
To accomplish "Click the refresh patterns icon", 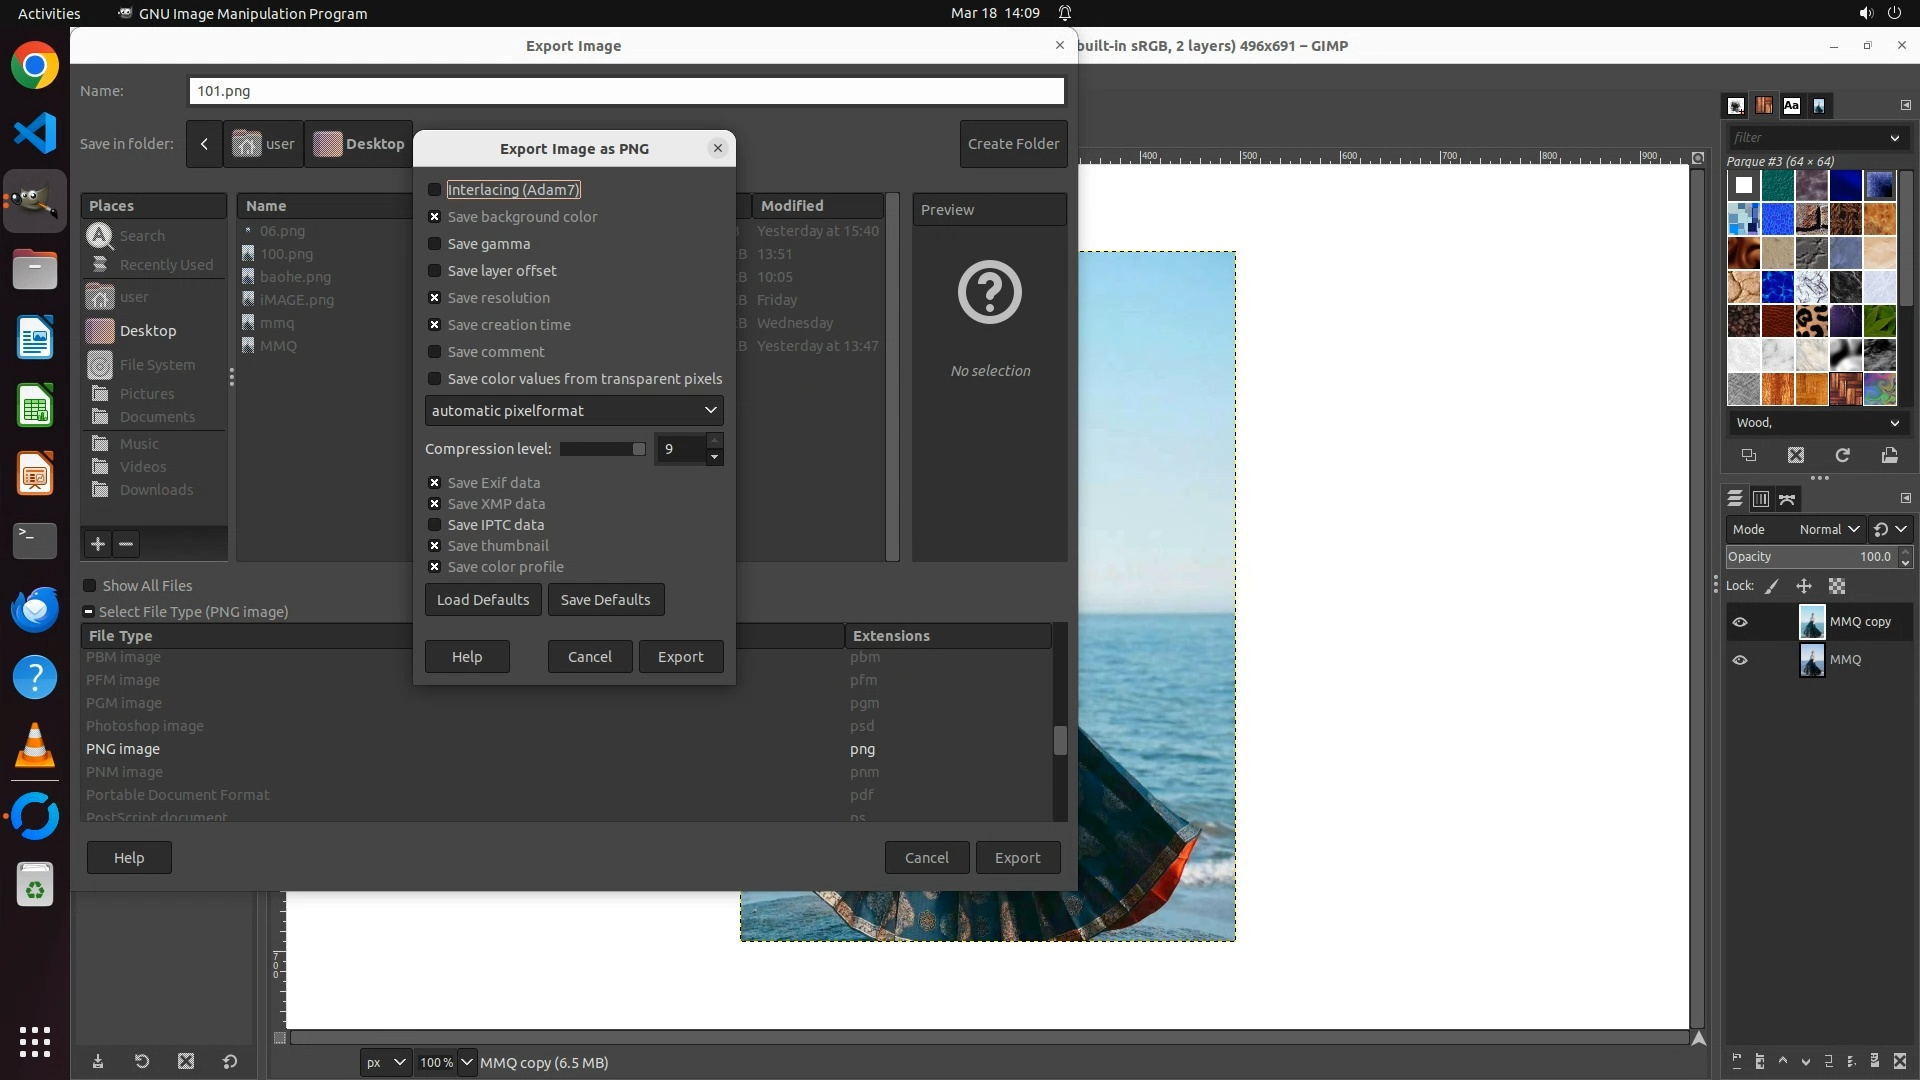I will click(1842, 455).
